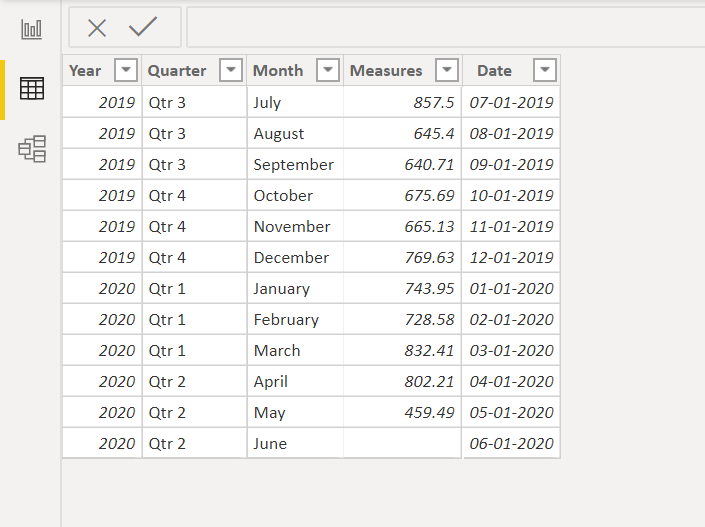Image resolution: width=705 pixels, height=527 pixels.
Task: Select the August month cell
Action: pos(295,134)
